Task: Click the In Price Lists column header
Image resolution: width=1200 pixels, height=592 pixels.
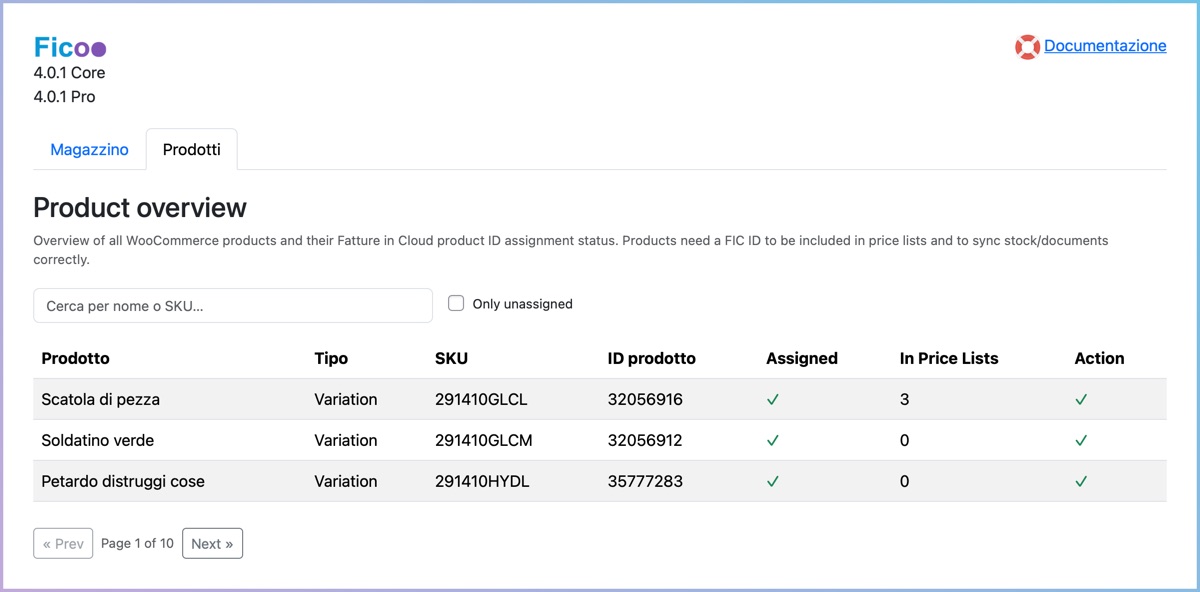Action: 948,358
